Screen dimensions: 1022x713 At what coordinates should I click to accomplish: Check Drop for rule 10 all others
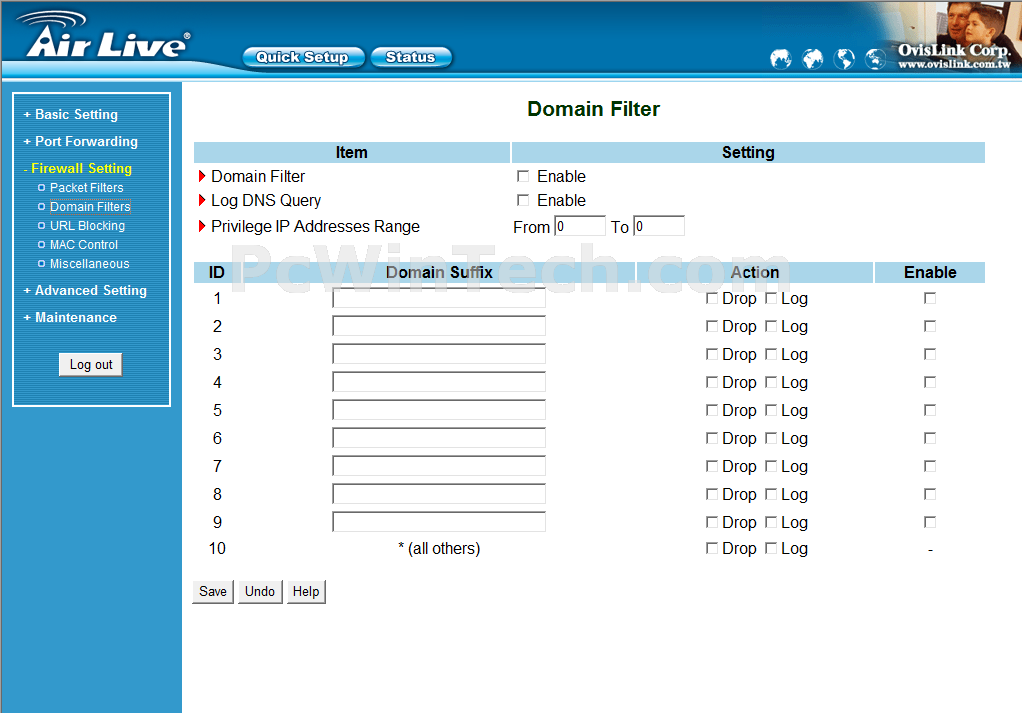tap(712, 548)
